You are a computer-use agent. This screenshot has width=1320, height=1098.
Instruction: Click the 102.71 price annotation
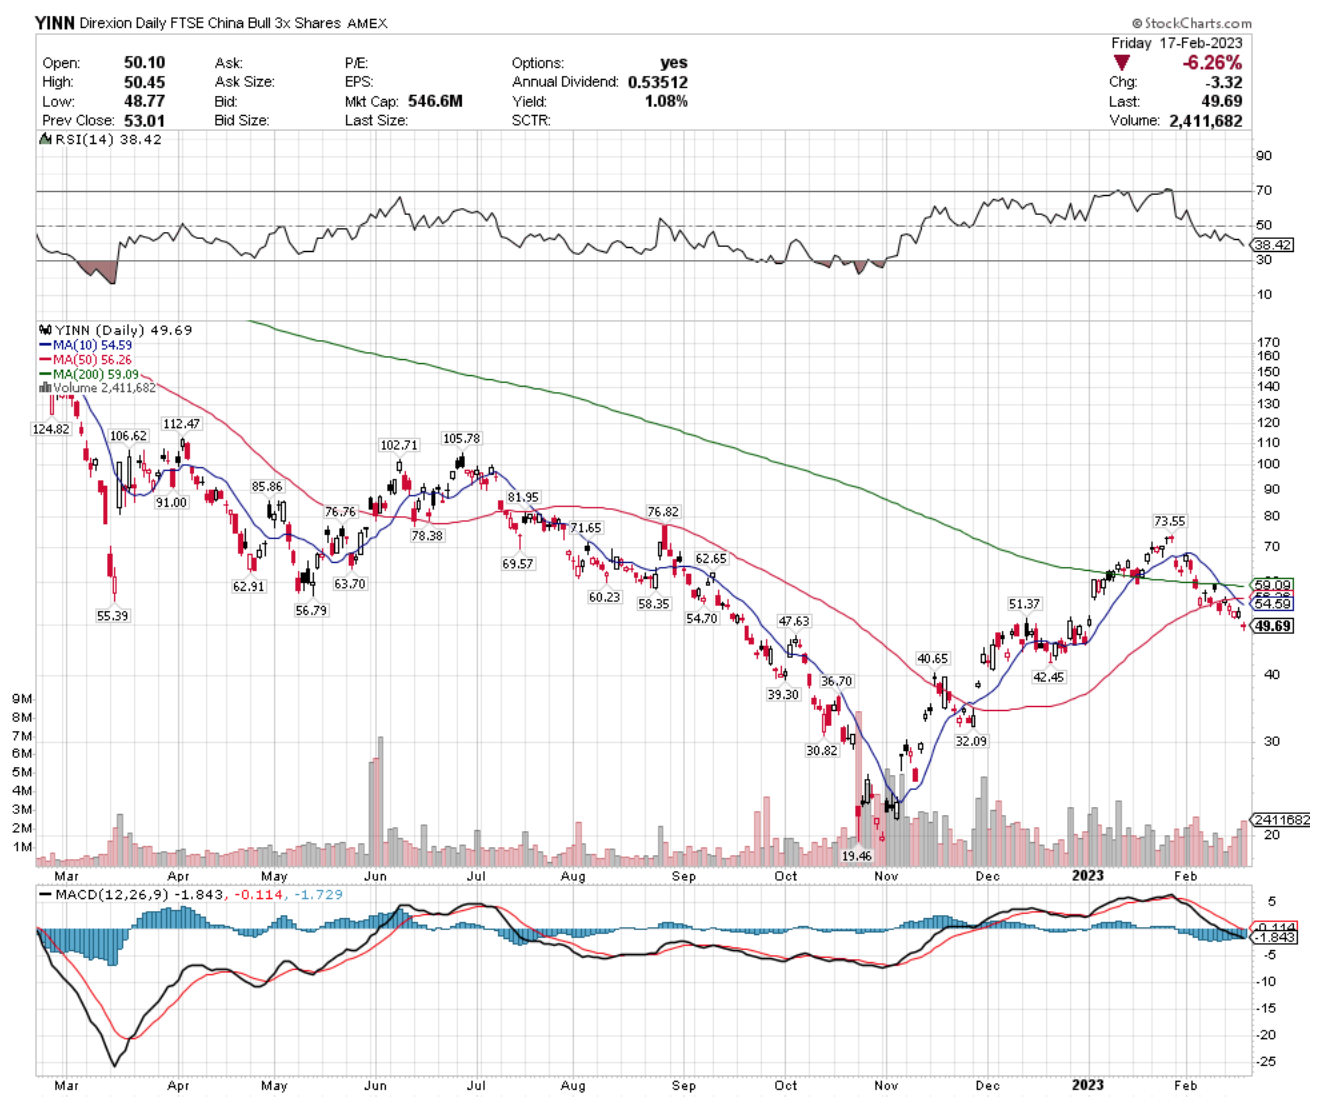coord(399,446)
